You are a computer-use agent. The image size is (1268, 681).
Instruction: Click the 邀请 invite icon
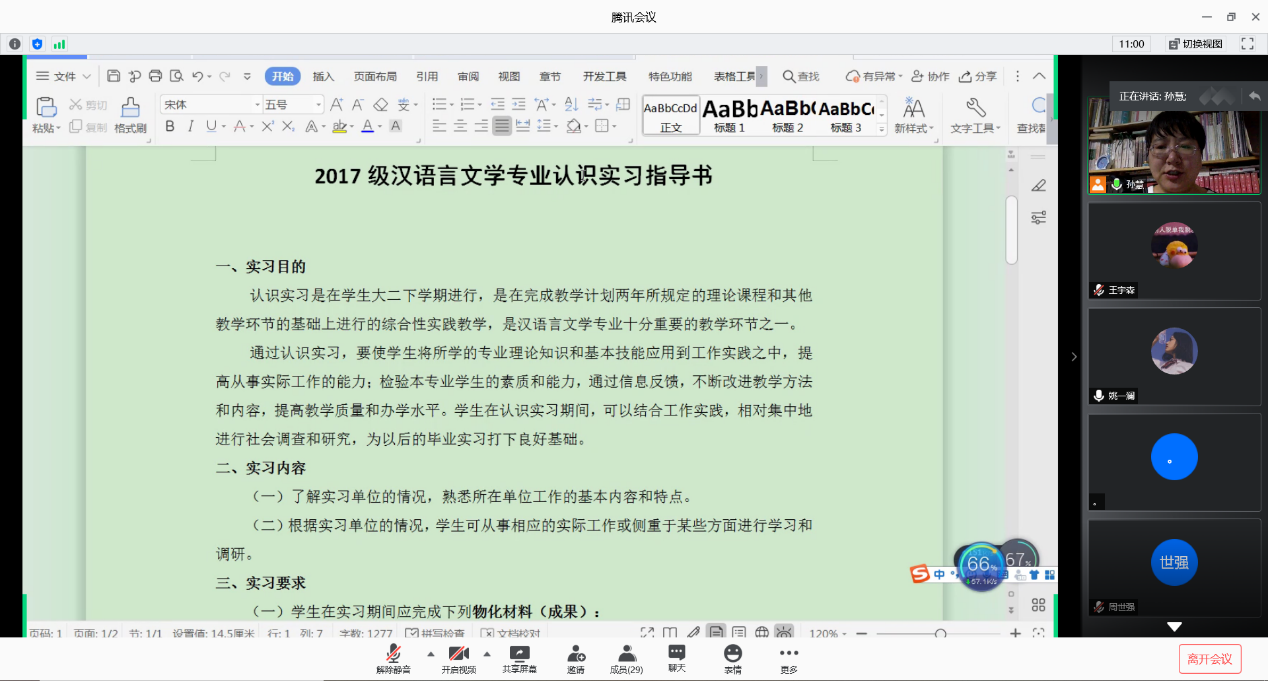pos(576,654)
